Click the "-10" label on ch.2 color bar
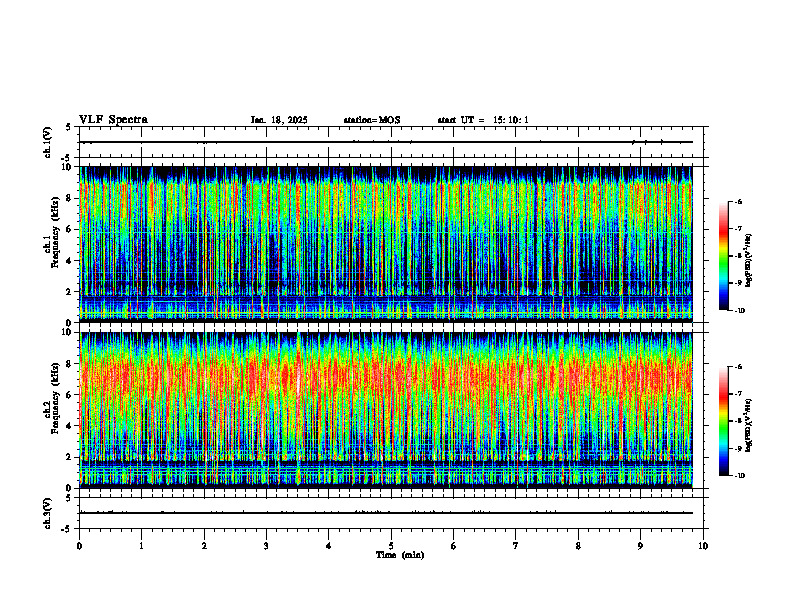Screen dimensions: 792x612 [739, 476]
